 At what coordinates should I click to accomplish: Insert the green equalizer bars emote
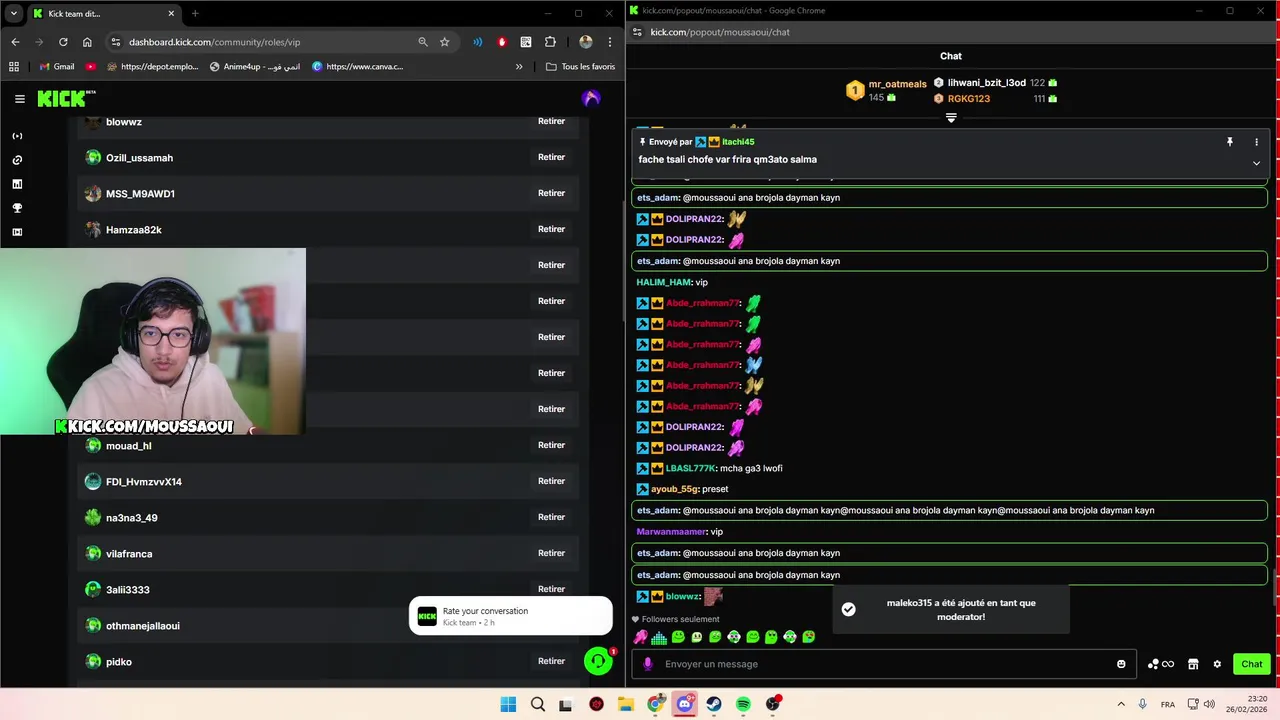659,637
